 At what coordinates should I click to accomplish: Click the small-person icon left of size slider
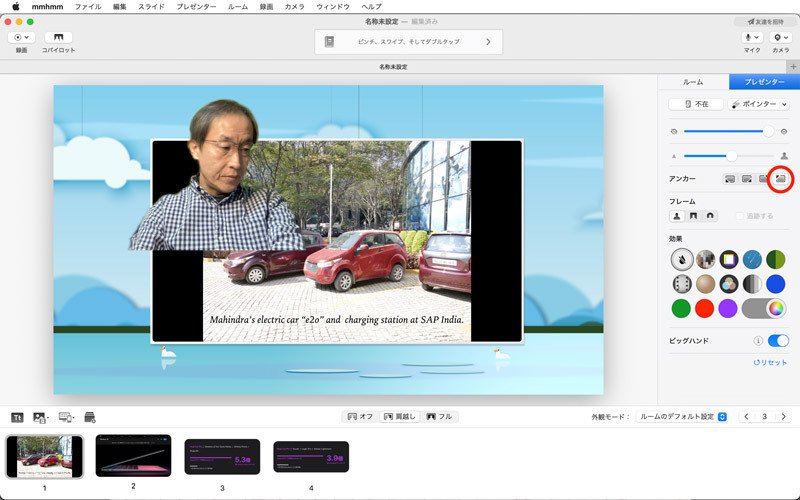pyautogui.click(x=674, y=156)
